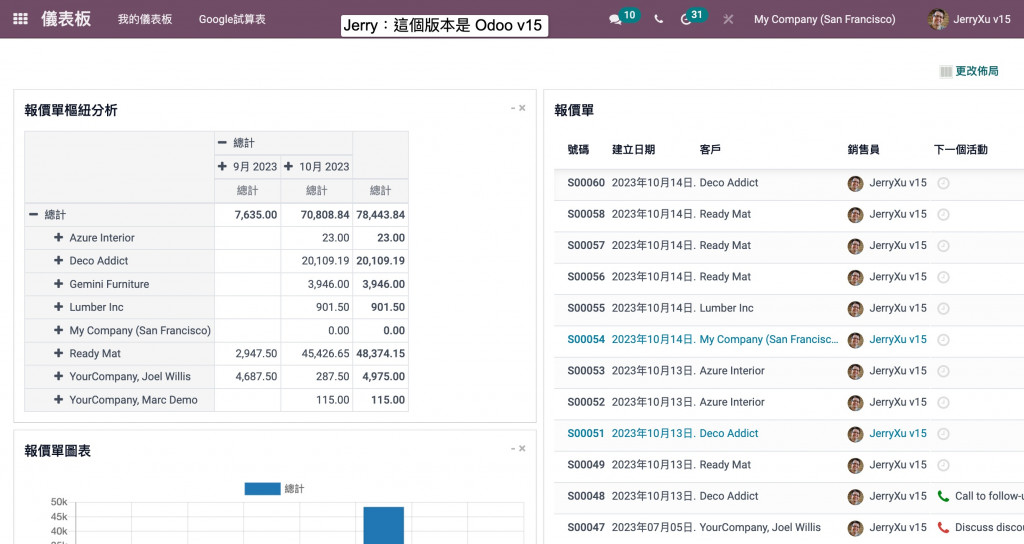The height and width of the screenshot is (544, 1024).
Task: Sort list by 建立日期 column header
Action: click(633, 150)
